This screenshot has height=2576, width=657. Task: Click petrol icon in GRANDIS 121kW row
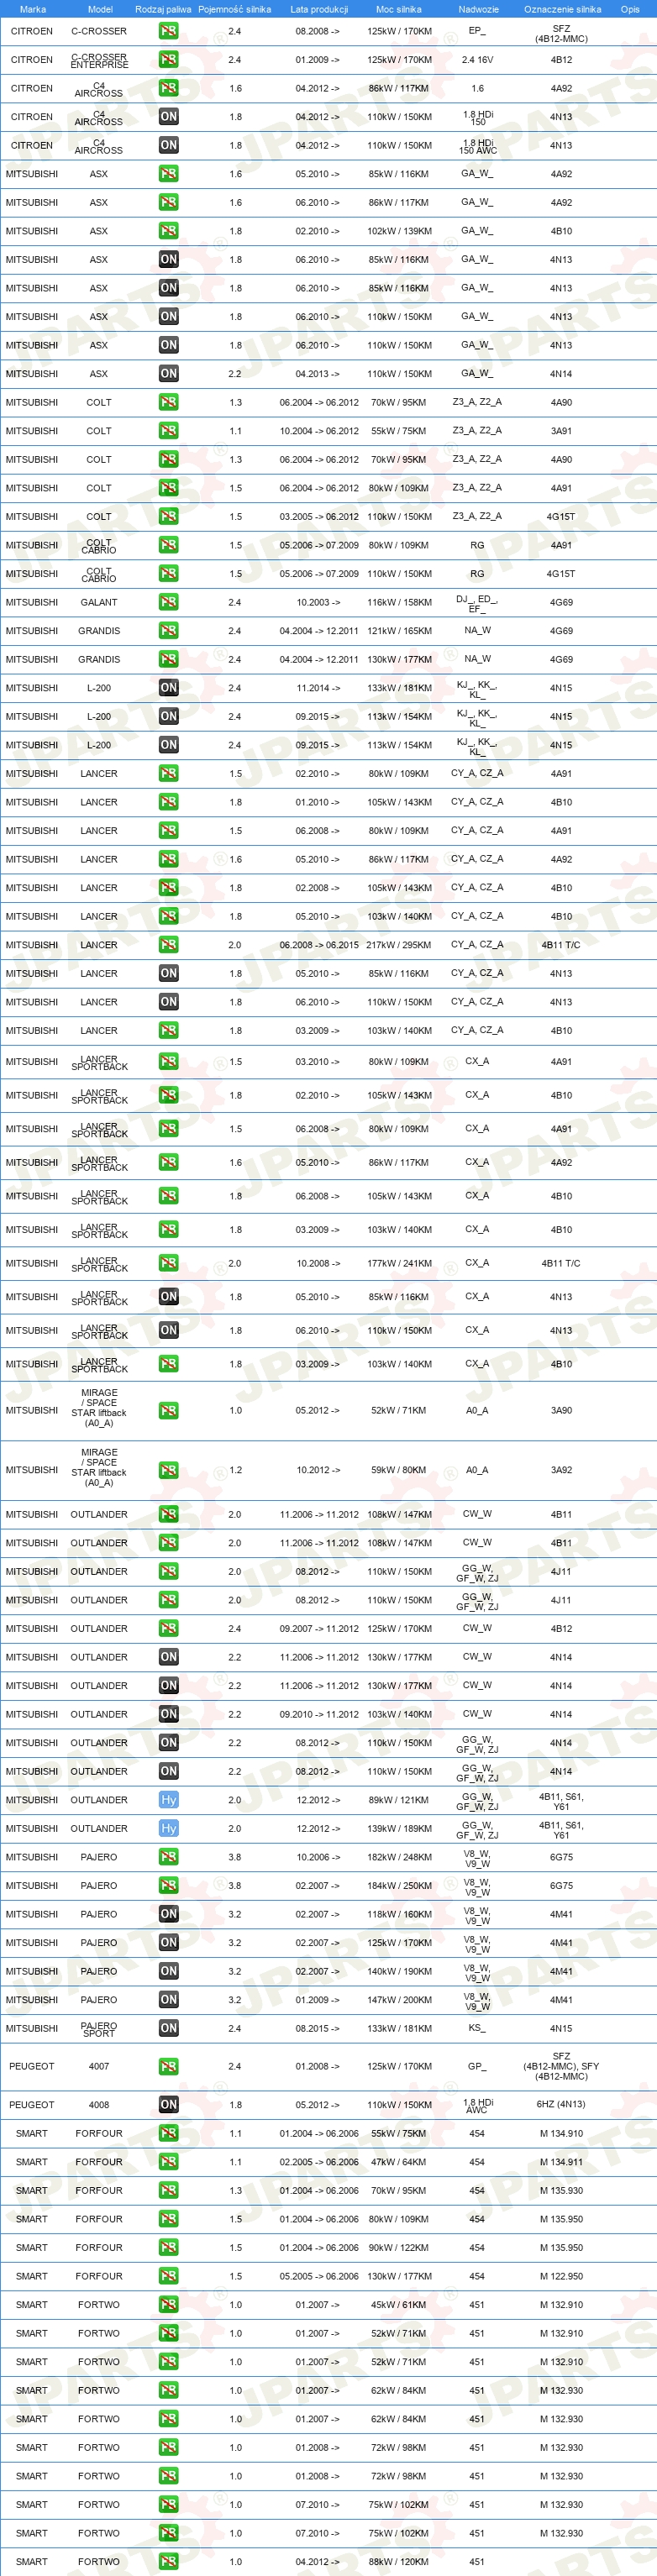point(168,631)
